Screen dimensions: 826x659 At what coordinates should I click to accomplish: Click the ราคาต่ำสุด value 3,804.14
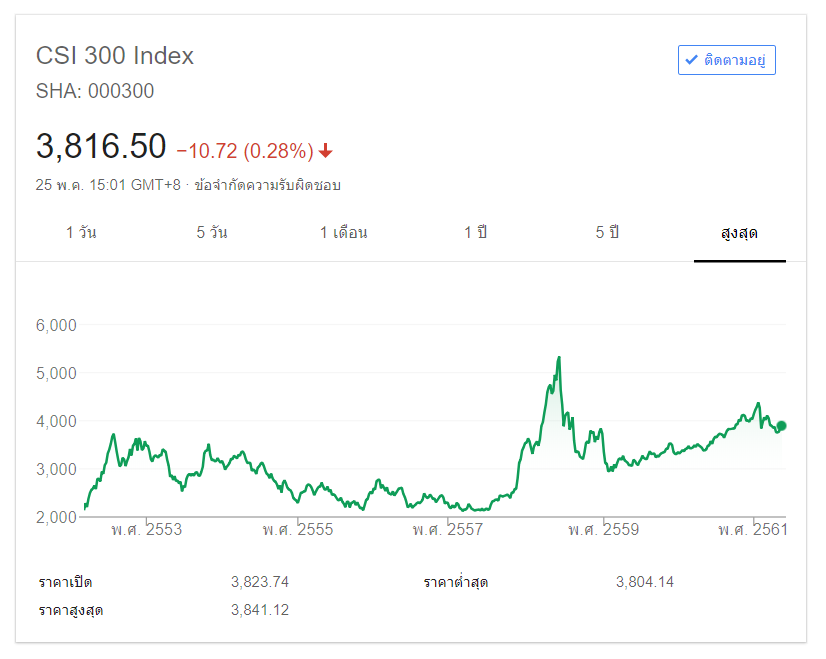click(x=644, y=582)
